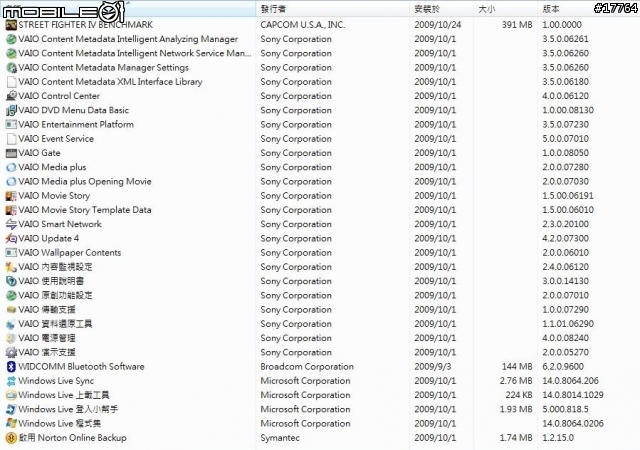
Task: Click the VAIO DVD Menu Data Basic icon
Action: pos(11,110)
